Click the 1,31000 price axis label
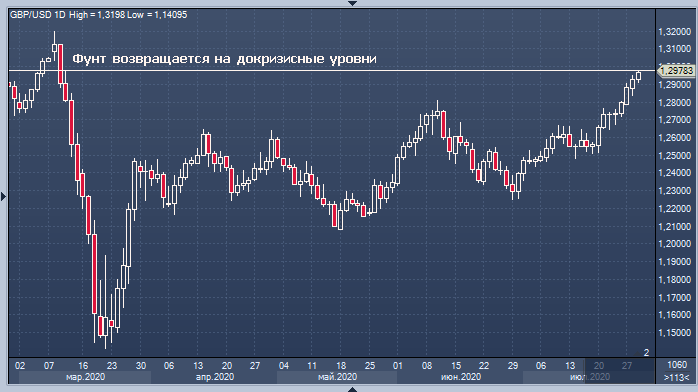 [674, 48]
